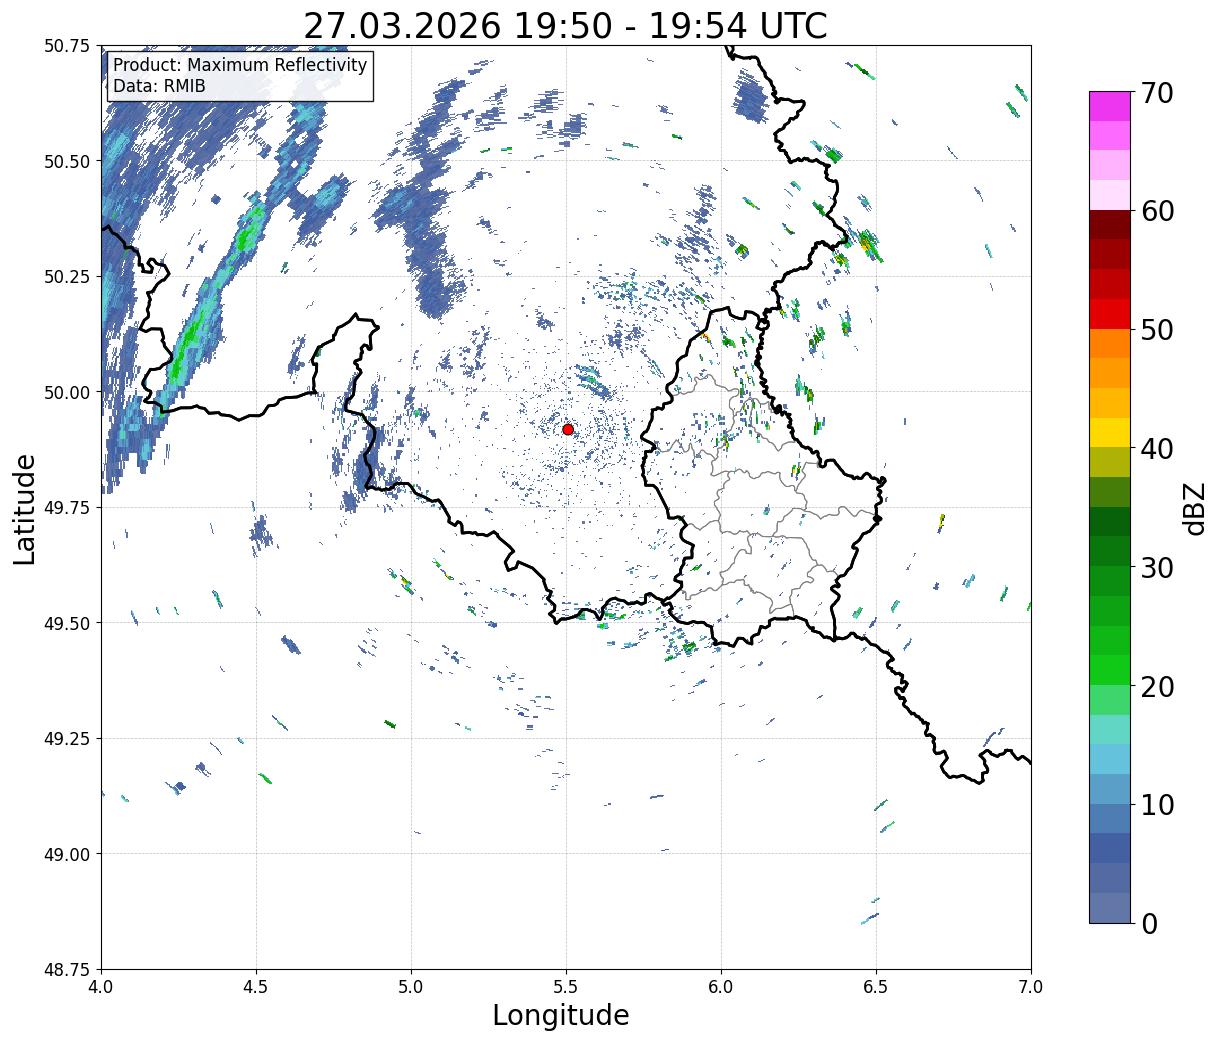Click the 60 tick label on colorbar
Screen dimensions: 1219x1040
click(1157, 211)
